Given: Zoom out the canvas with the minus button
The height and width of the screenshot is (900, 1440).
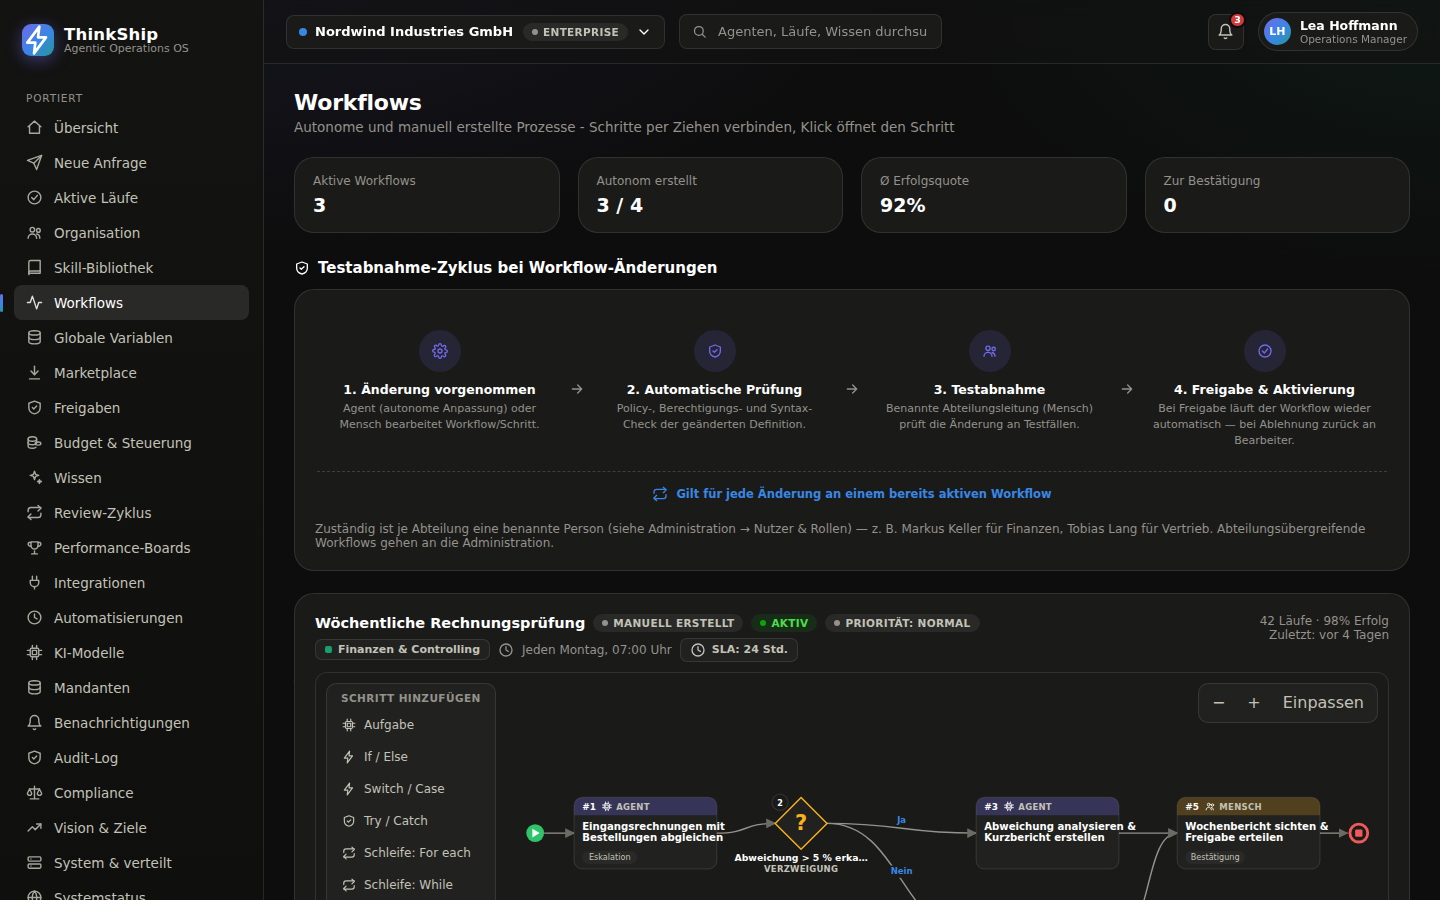Looking at the screenshot, I should (x=1219, y=703).
